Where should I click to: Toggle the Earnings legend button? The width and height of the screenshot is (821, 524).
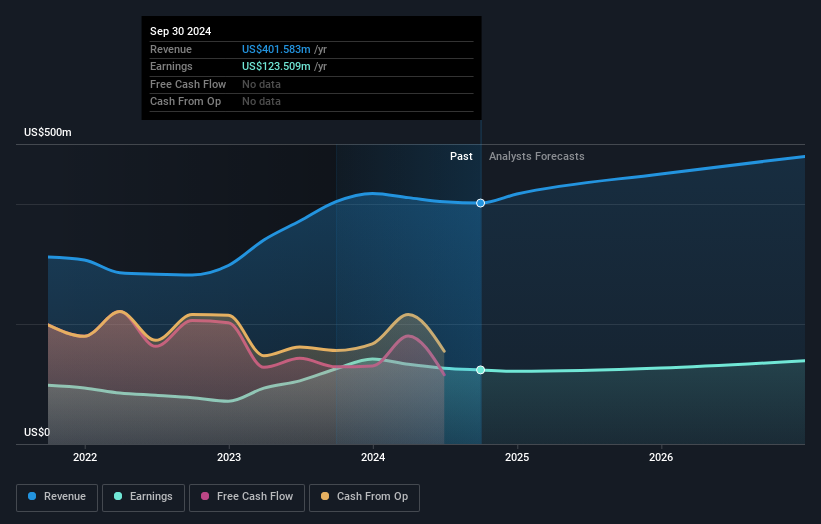[143, 497]
